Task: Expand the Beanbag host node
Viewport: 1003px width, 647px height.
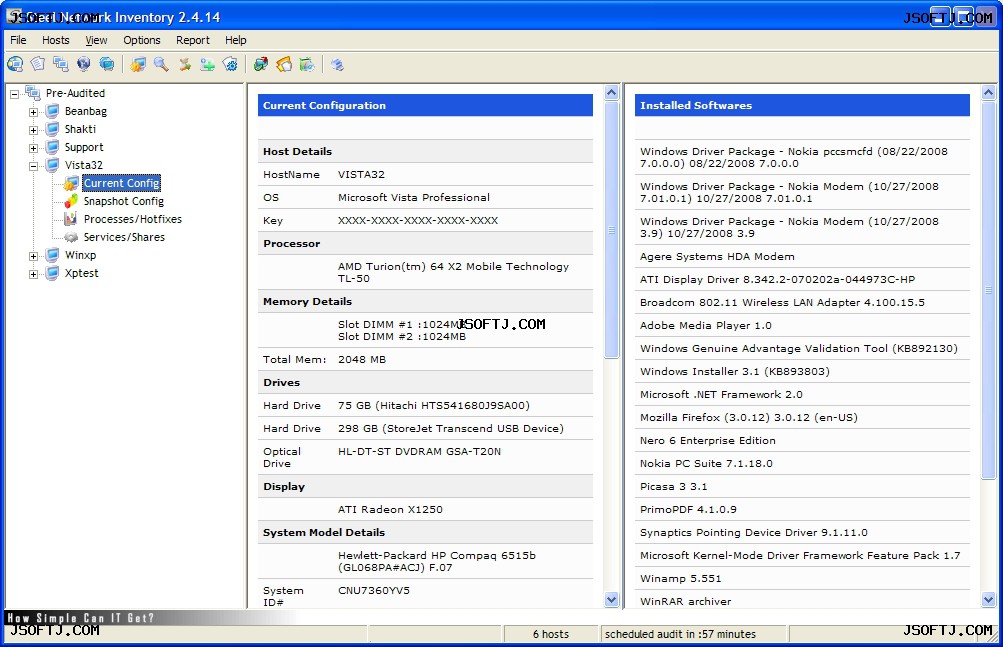Action: 33,112
